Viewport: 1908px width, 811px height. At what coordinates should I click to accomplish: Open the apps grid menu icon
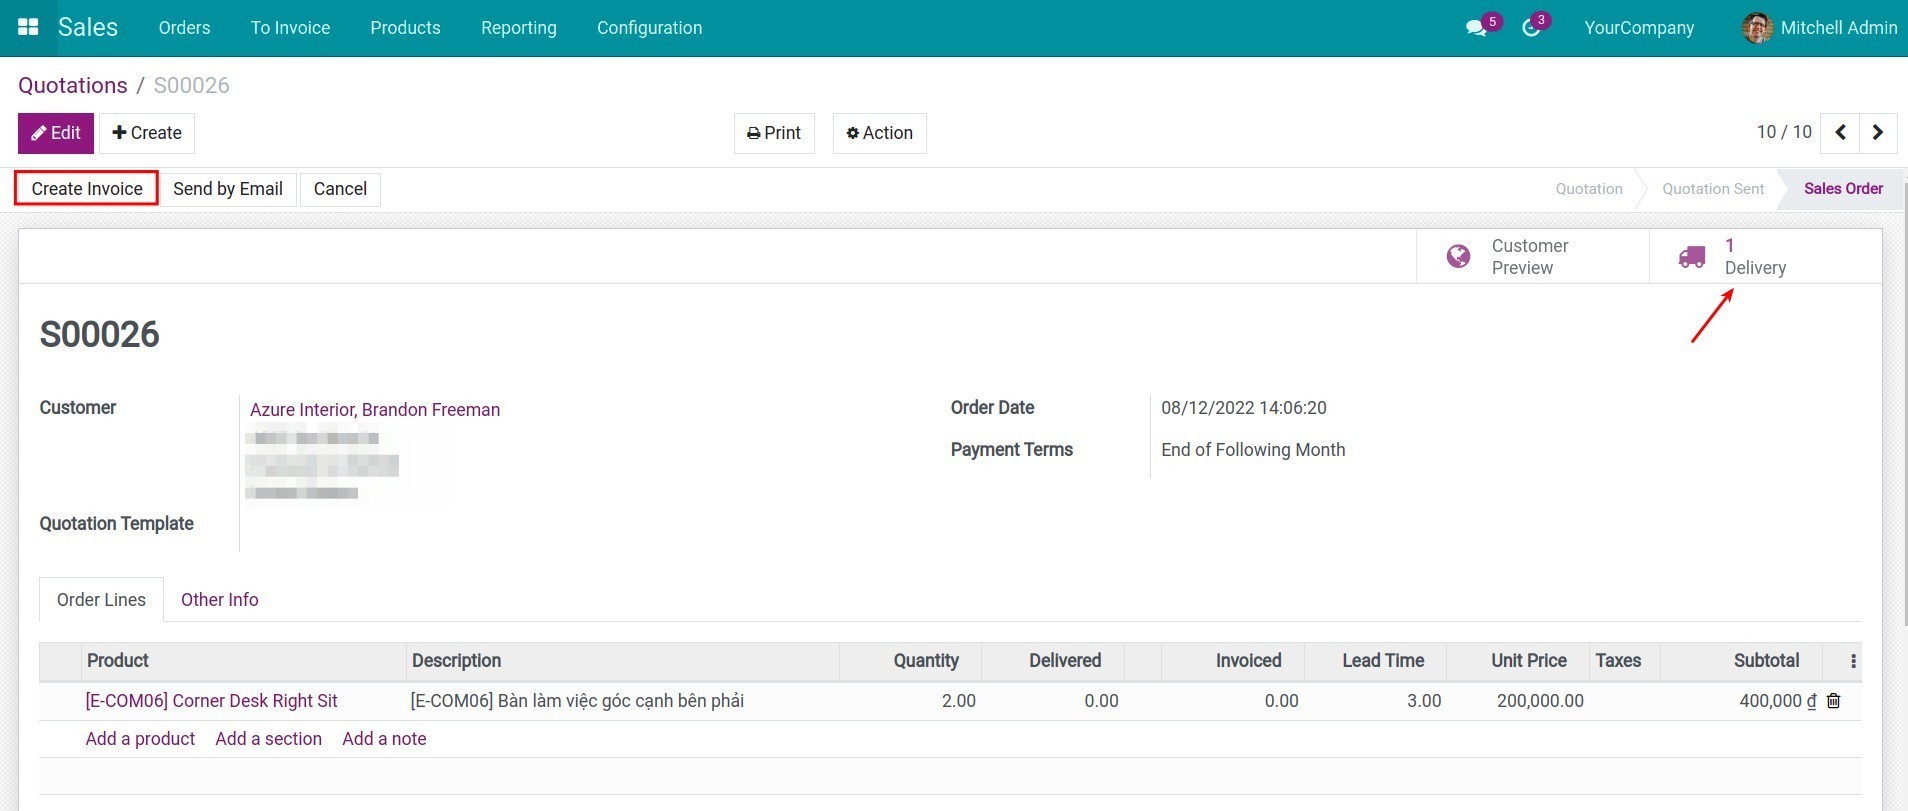click(x=28, y=27)
